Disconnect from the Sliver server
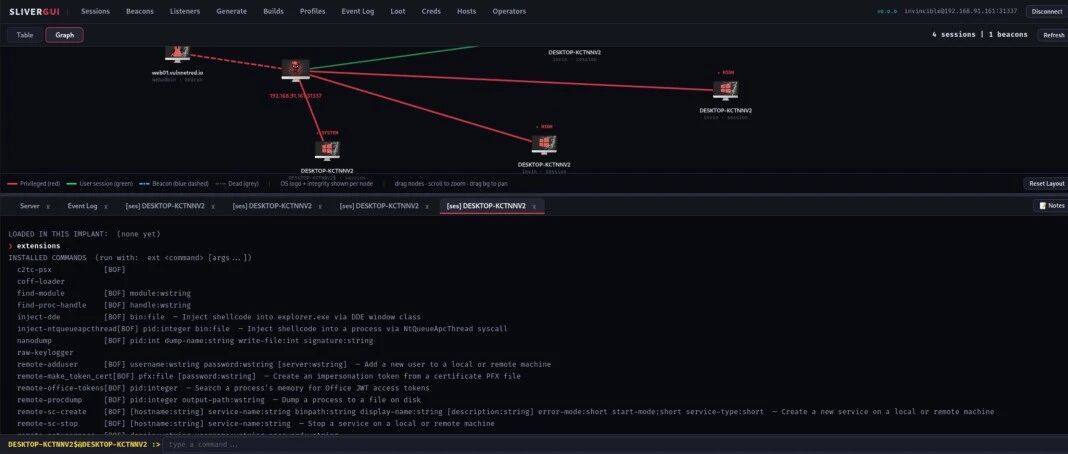 [1046, 12]
